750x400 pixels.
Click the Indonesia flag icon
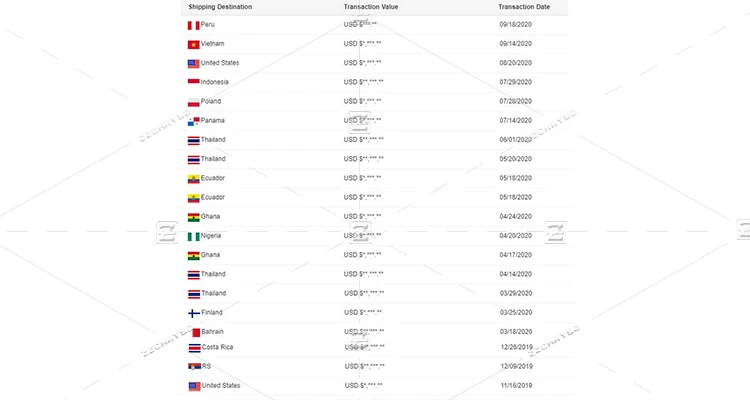tap(193, 82)
